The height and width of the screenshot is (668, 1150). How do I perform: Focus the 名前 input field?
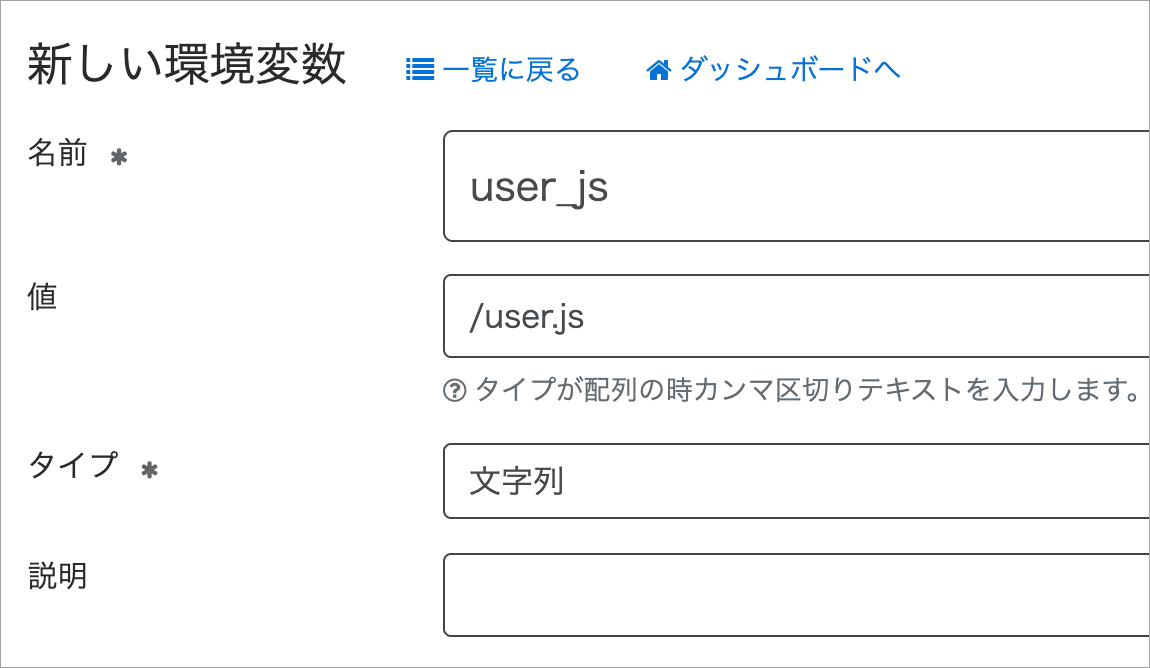796,186
